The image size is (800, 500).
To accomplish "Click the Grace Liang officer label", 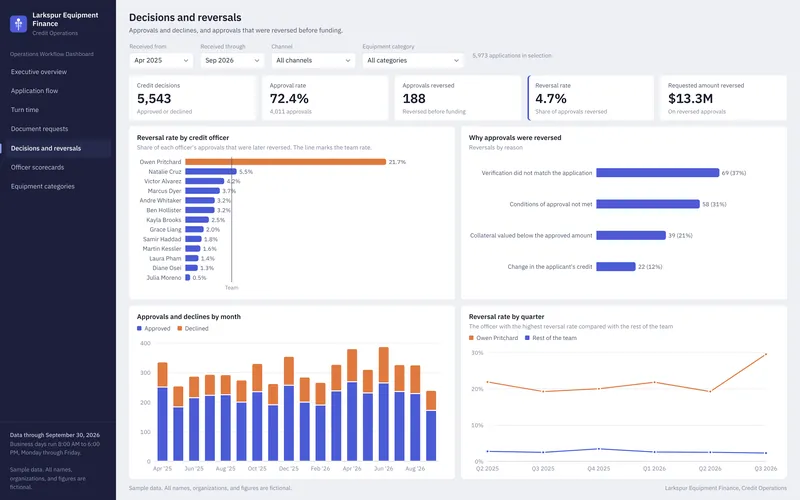I will 165,230.
